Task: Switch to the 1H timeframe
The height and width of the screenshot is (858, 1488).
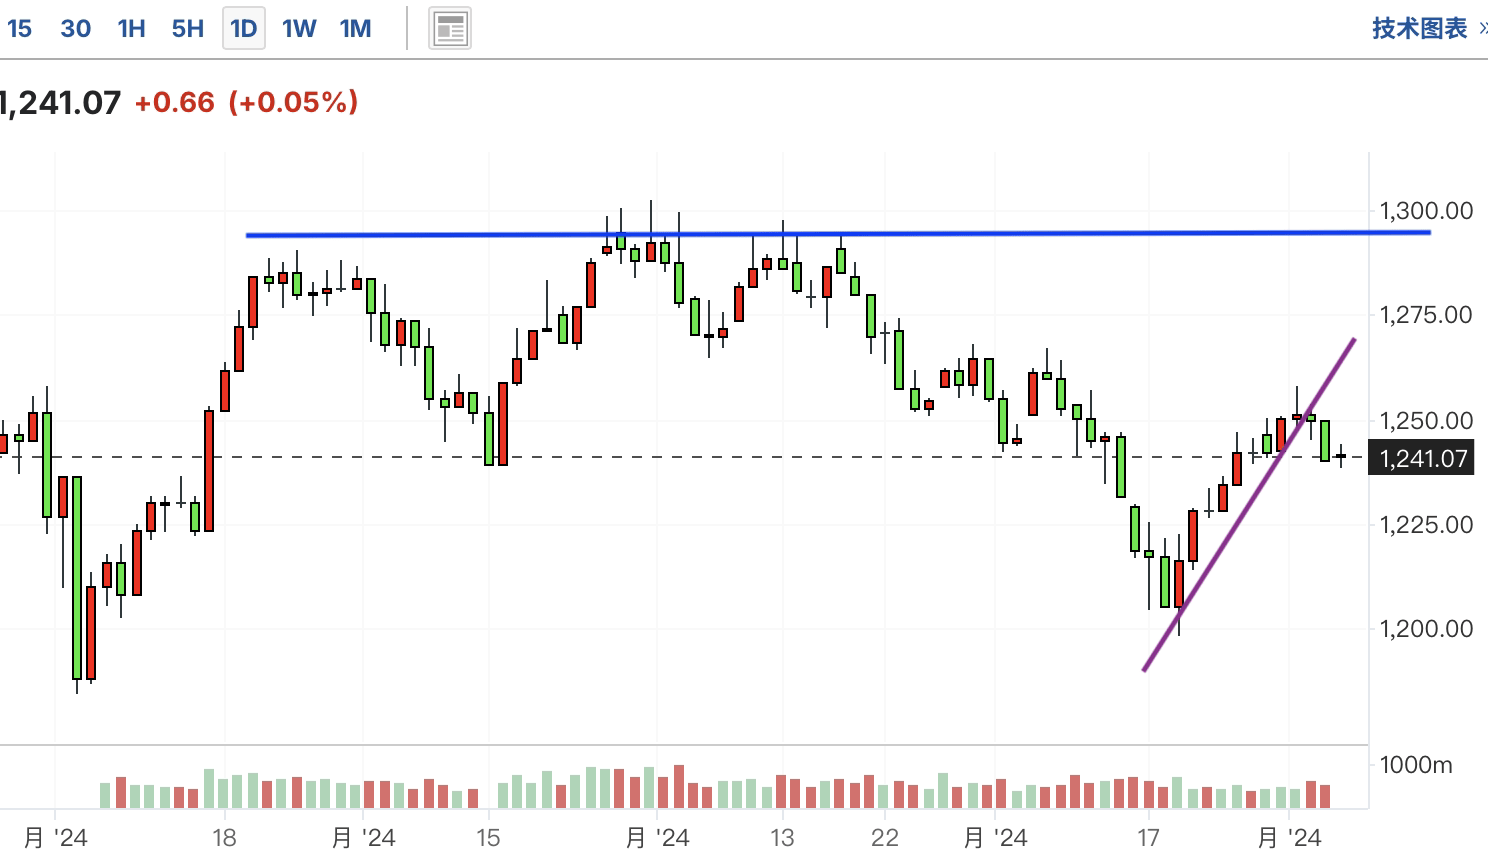Action: click(131, 29)
